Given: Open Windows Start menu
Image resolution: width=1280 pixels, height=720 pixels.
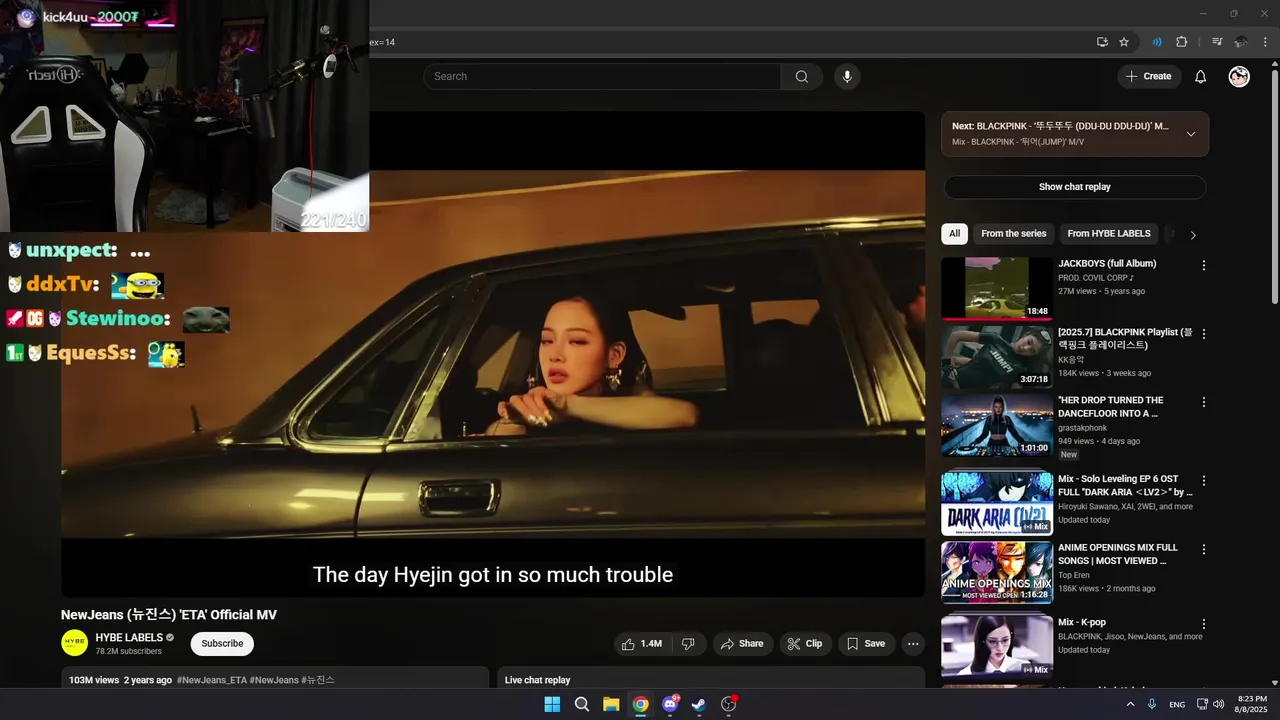Looking at the screenshot, I should coord(552,704).
